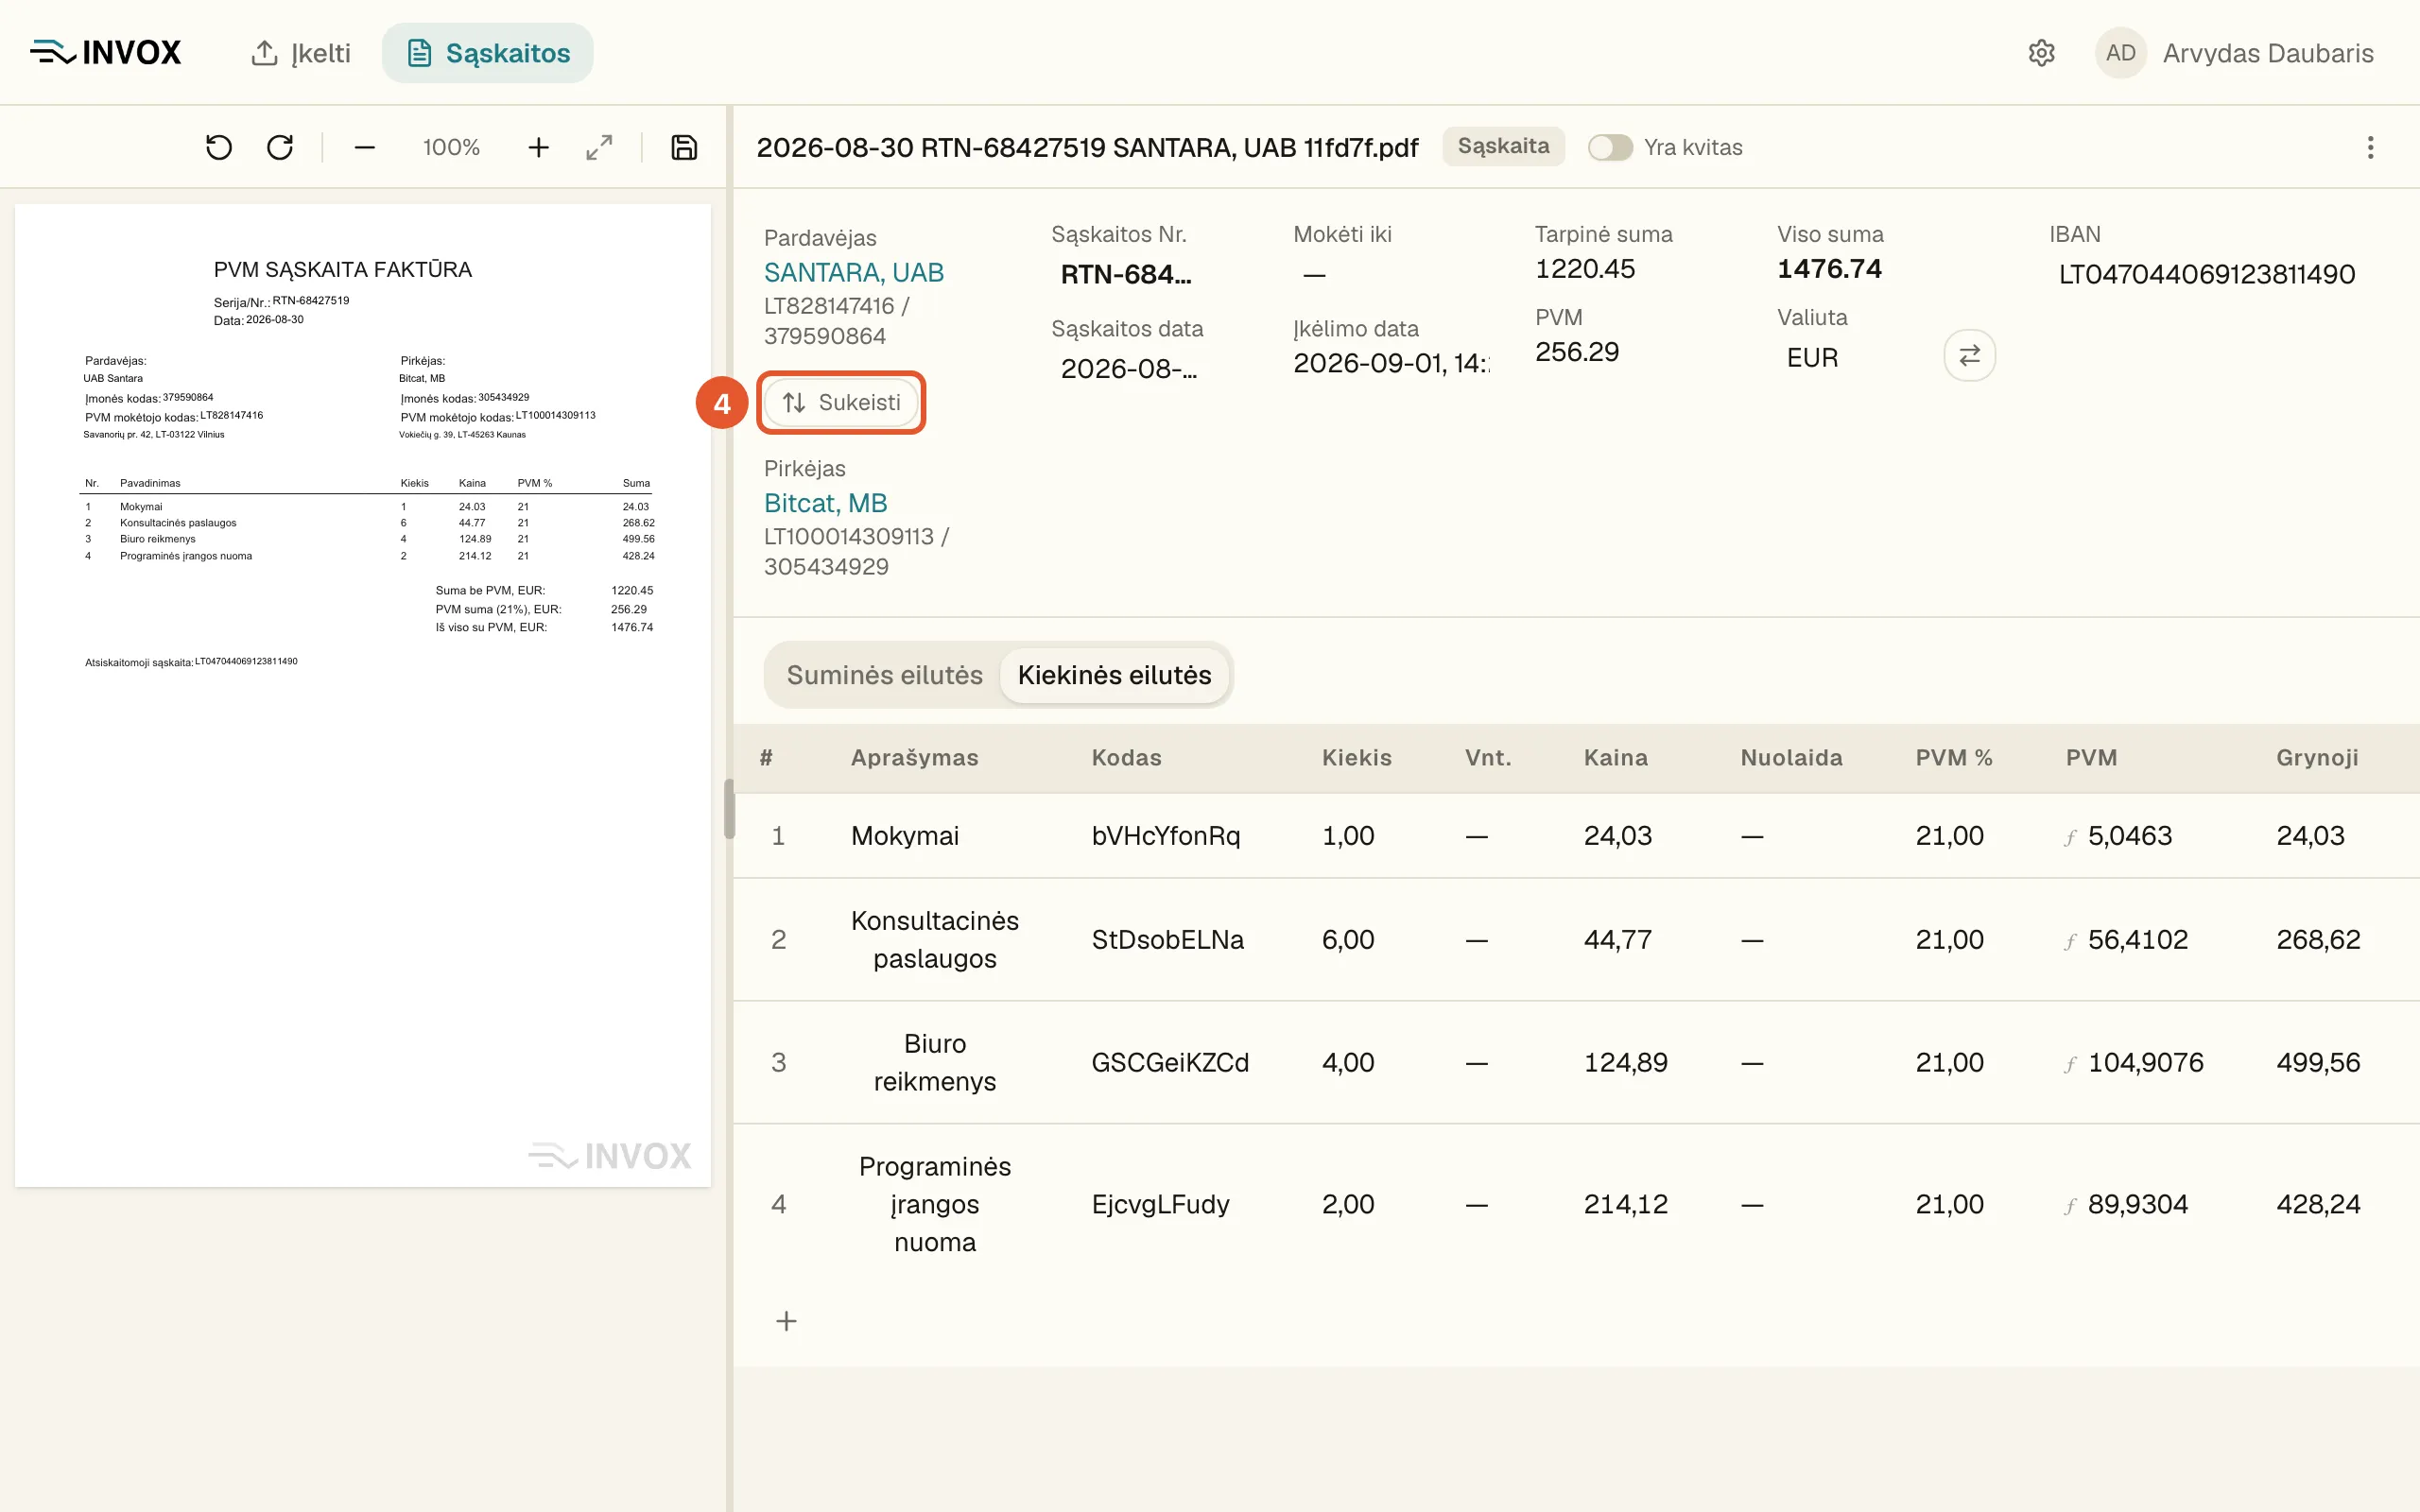
Task: Click quantity cell 6,00
Action: [x=1348, y=940]
